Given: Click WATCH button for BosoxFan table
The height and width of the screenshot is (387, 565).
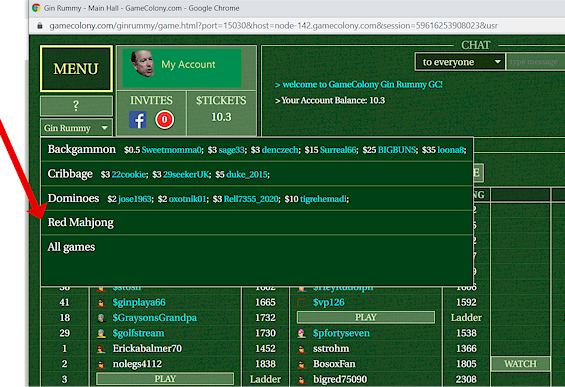Looking at the screenshot, I should point(520,364).
